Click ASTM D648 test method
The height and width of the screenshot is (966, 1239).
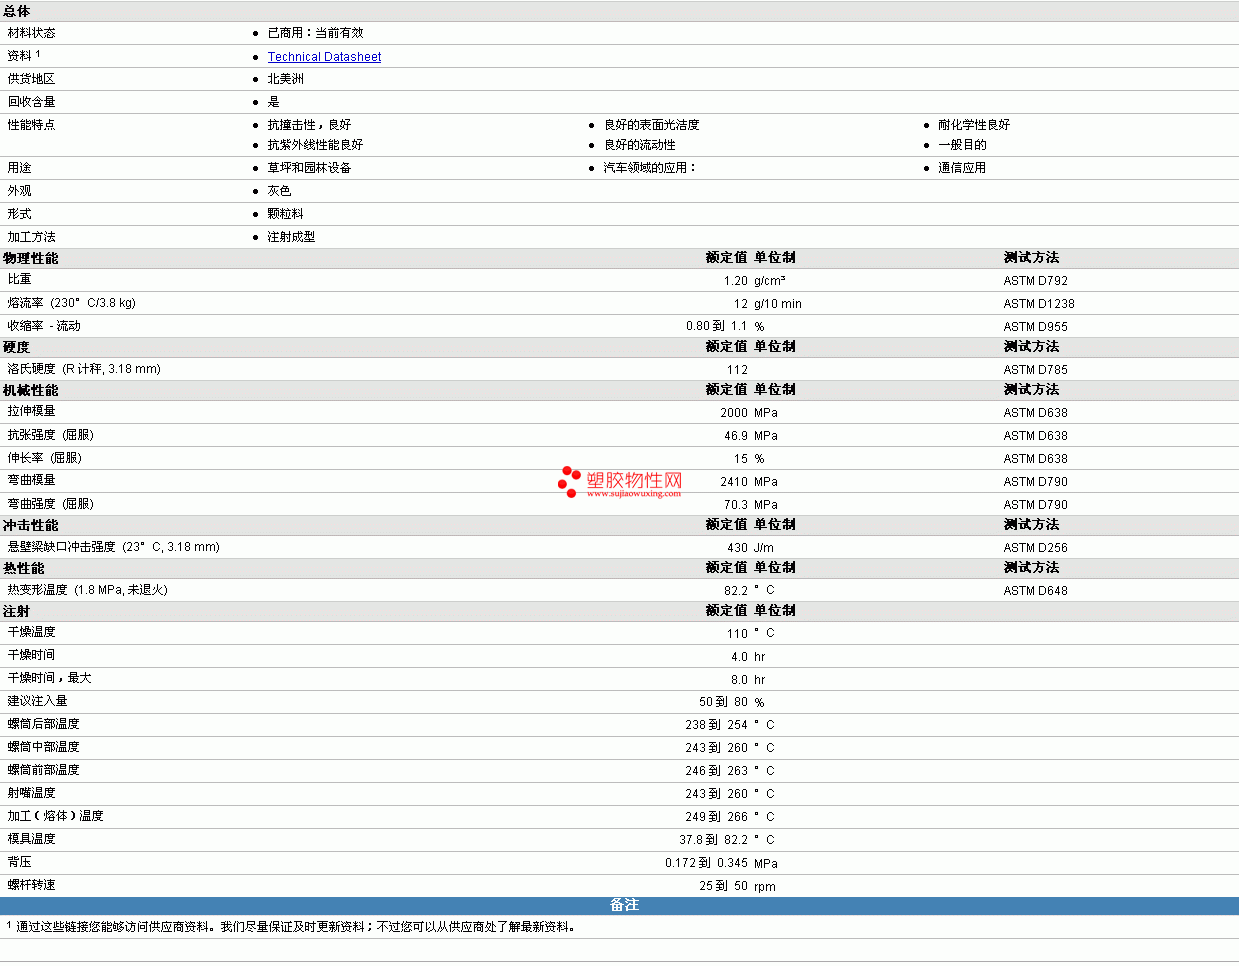(1035, 591)
